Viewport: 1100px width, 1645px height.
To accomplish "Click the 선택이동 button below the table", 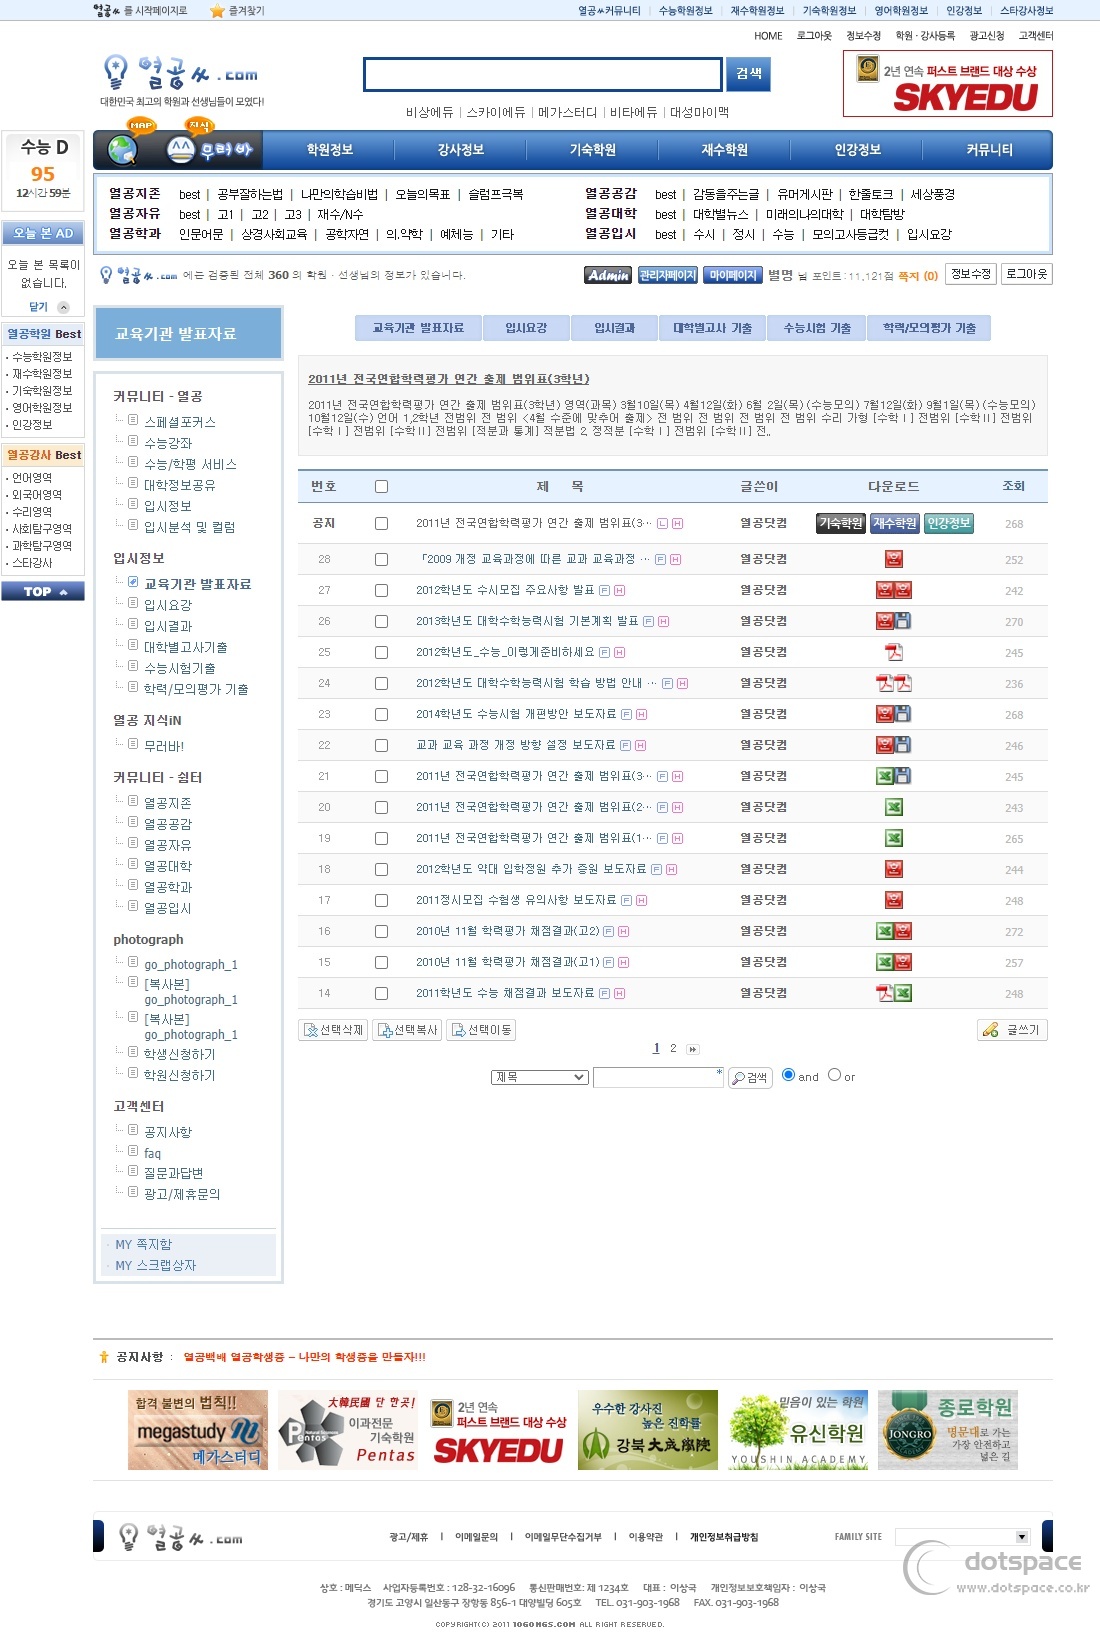I will [481, 1030].
